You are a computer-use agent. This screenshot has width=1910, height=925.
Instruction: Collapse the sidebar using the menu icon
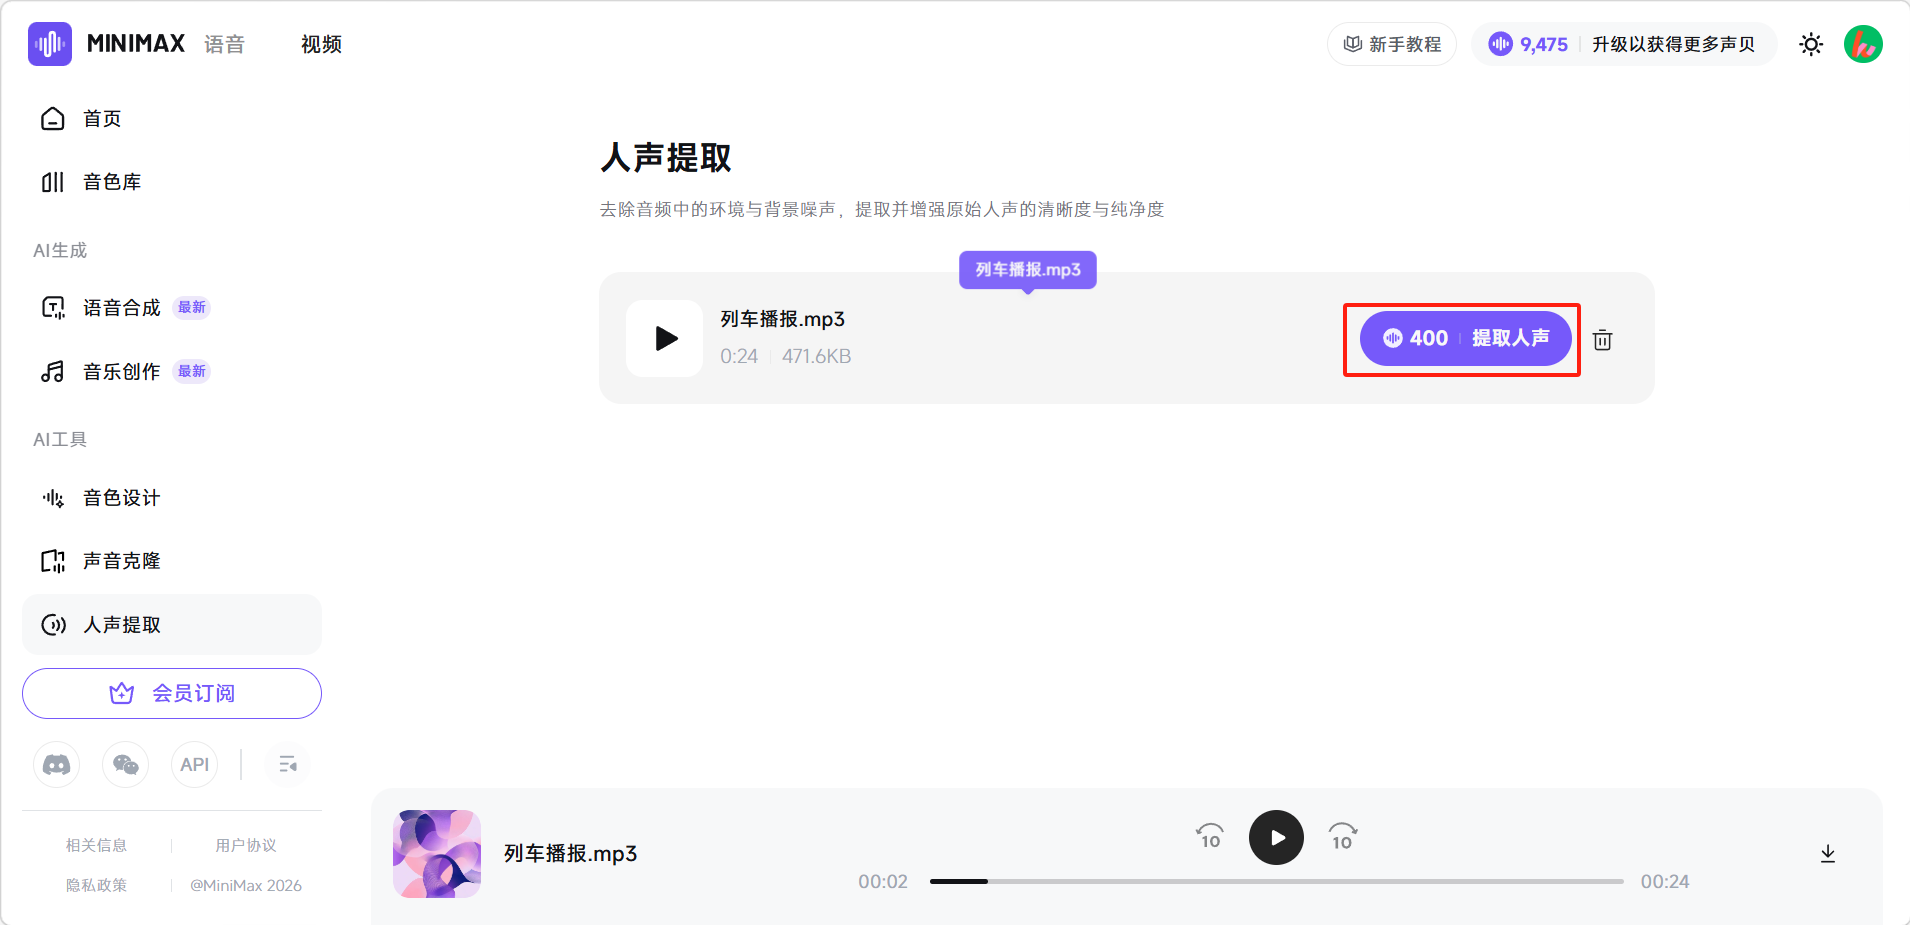tap(288, 765)
